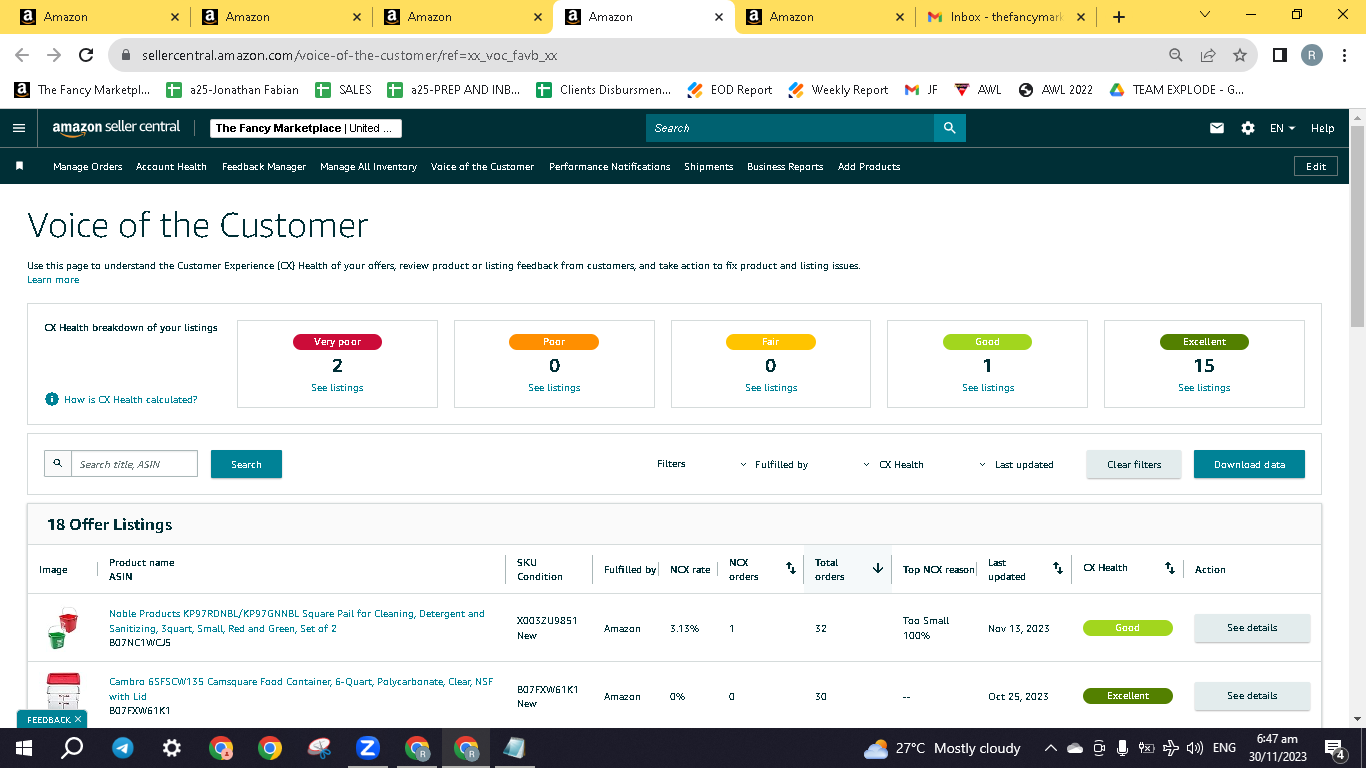The width and height of the screenshot is (1366, 768).
Task: Open the Learn more link
Action: pos(53,280)
